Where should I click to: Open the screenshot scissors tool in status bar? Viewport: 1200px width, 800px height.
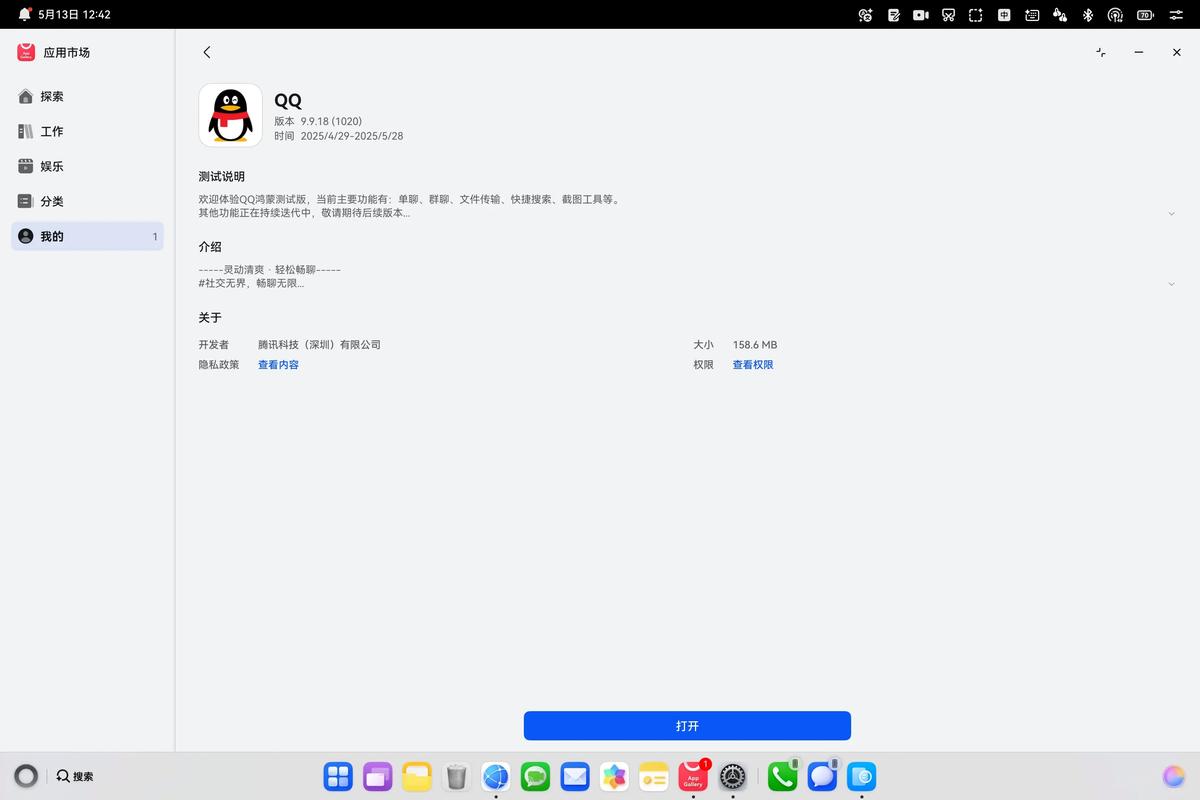click(x=948, y=15)
